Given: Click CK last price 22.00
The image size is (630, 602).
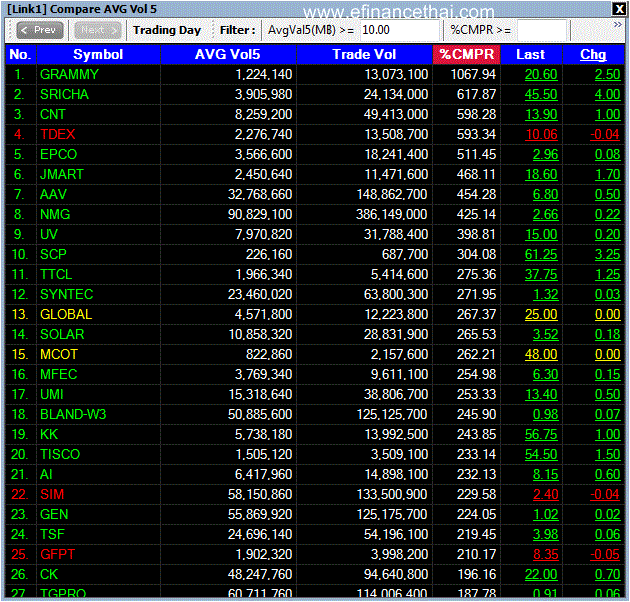Looking at the screenshot, I should point(541,574).
